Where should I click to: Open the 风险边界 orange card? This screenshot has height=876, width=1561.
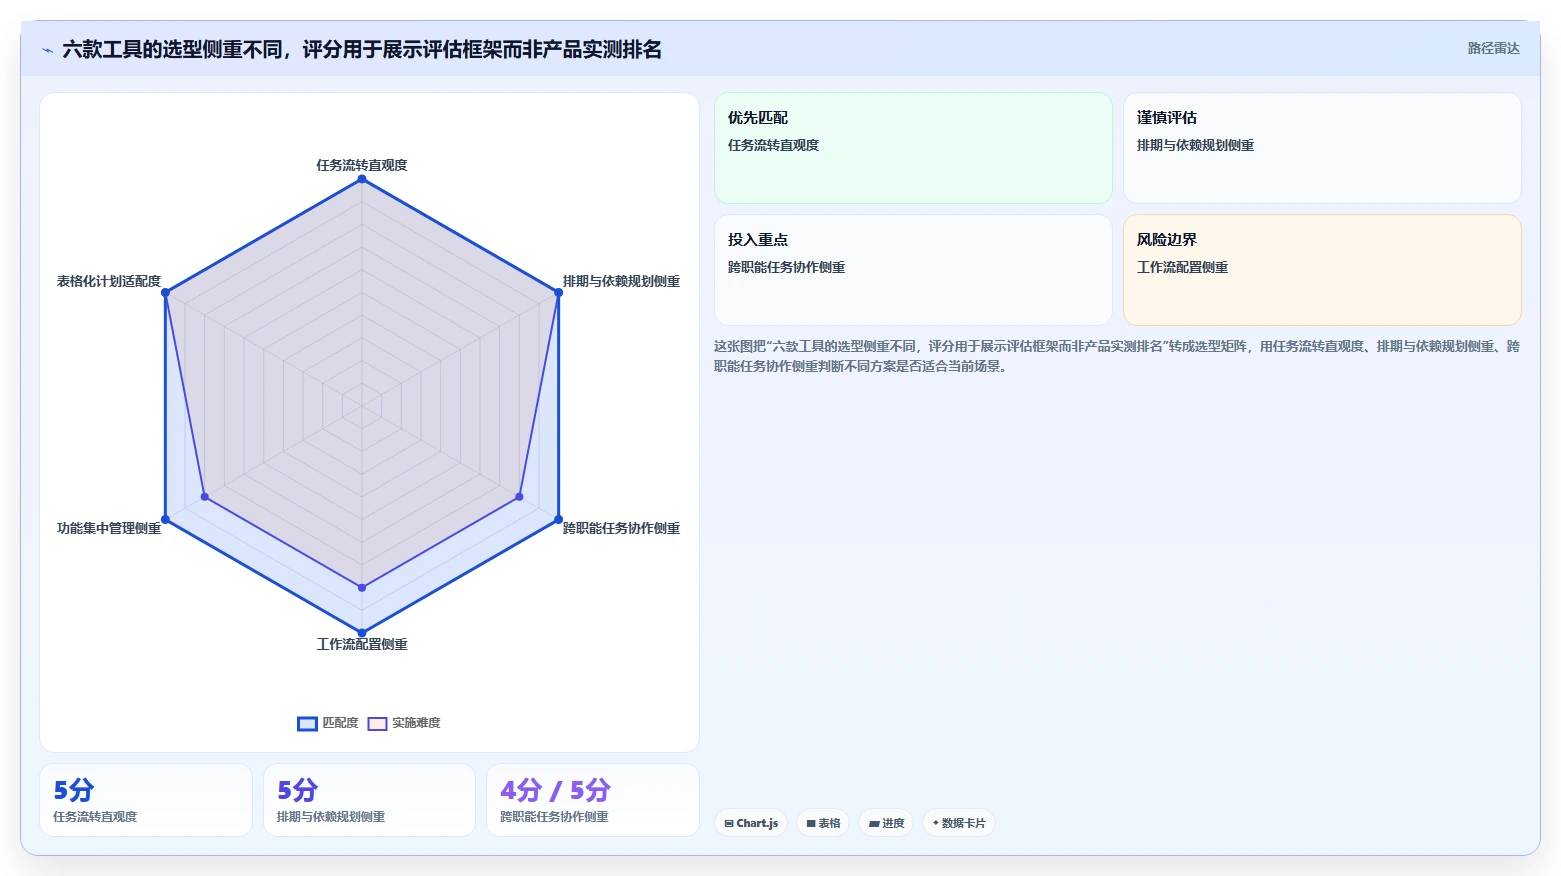1322,270
